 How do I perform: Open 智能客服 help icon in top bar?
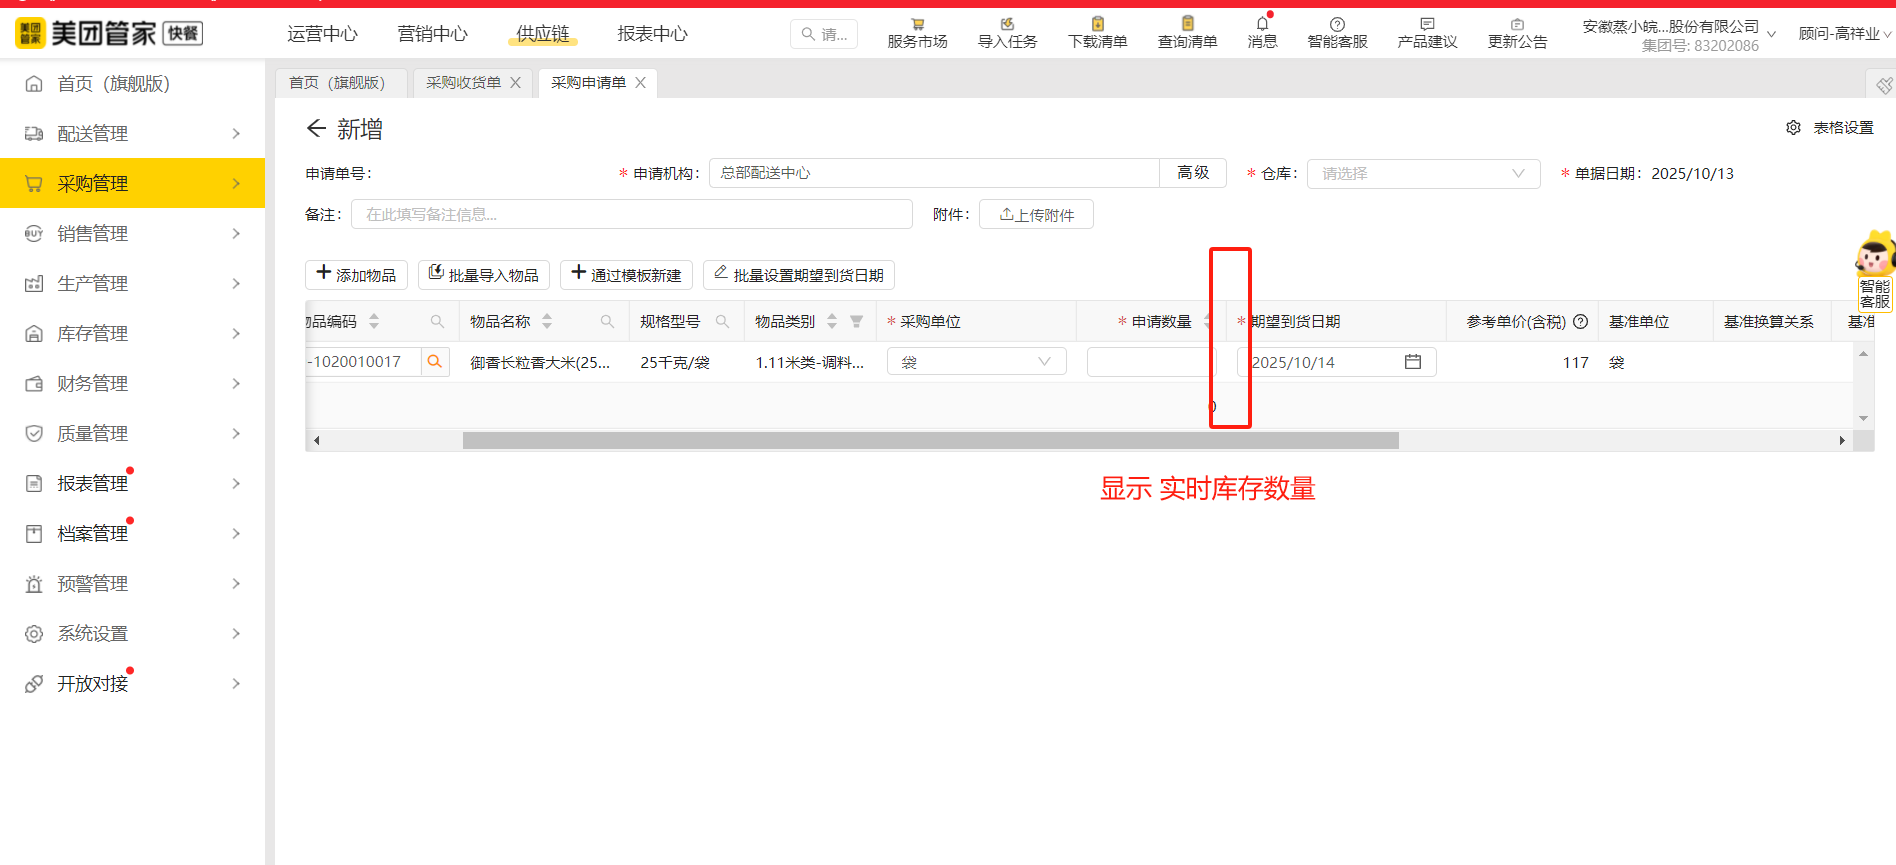pyautogui.click(x=1337, y=24)
